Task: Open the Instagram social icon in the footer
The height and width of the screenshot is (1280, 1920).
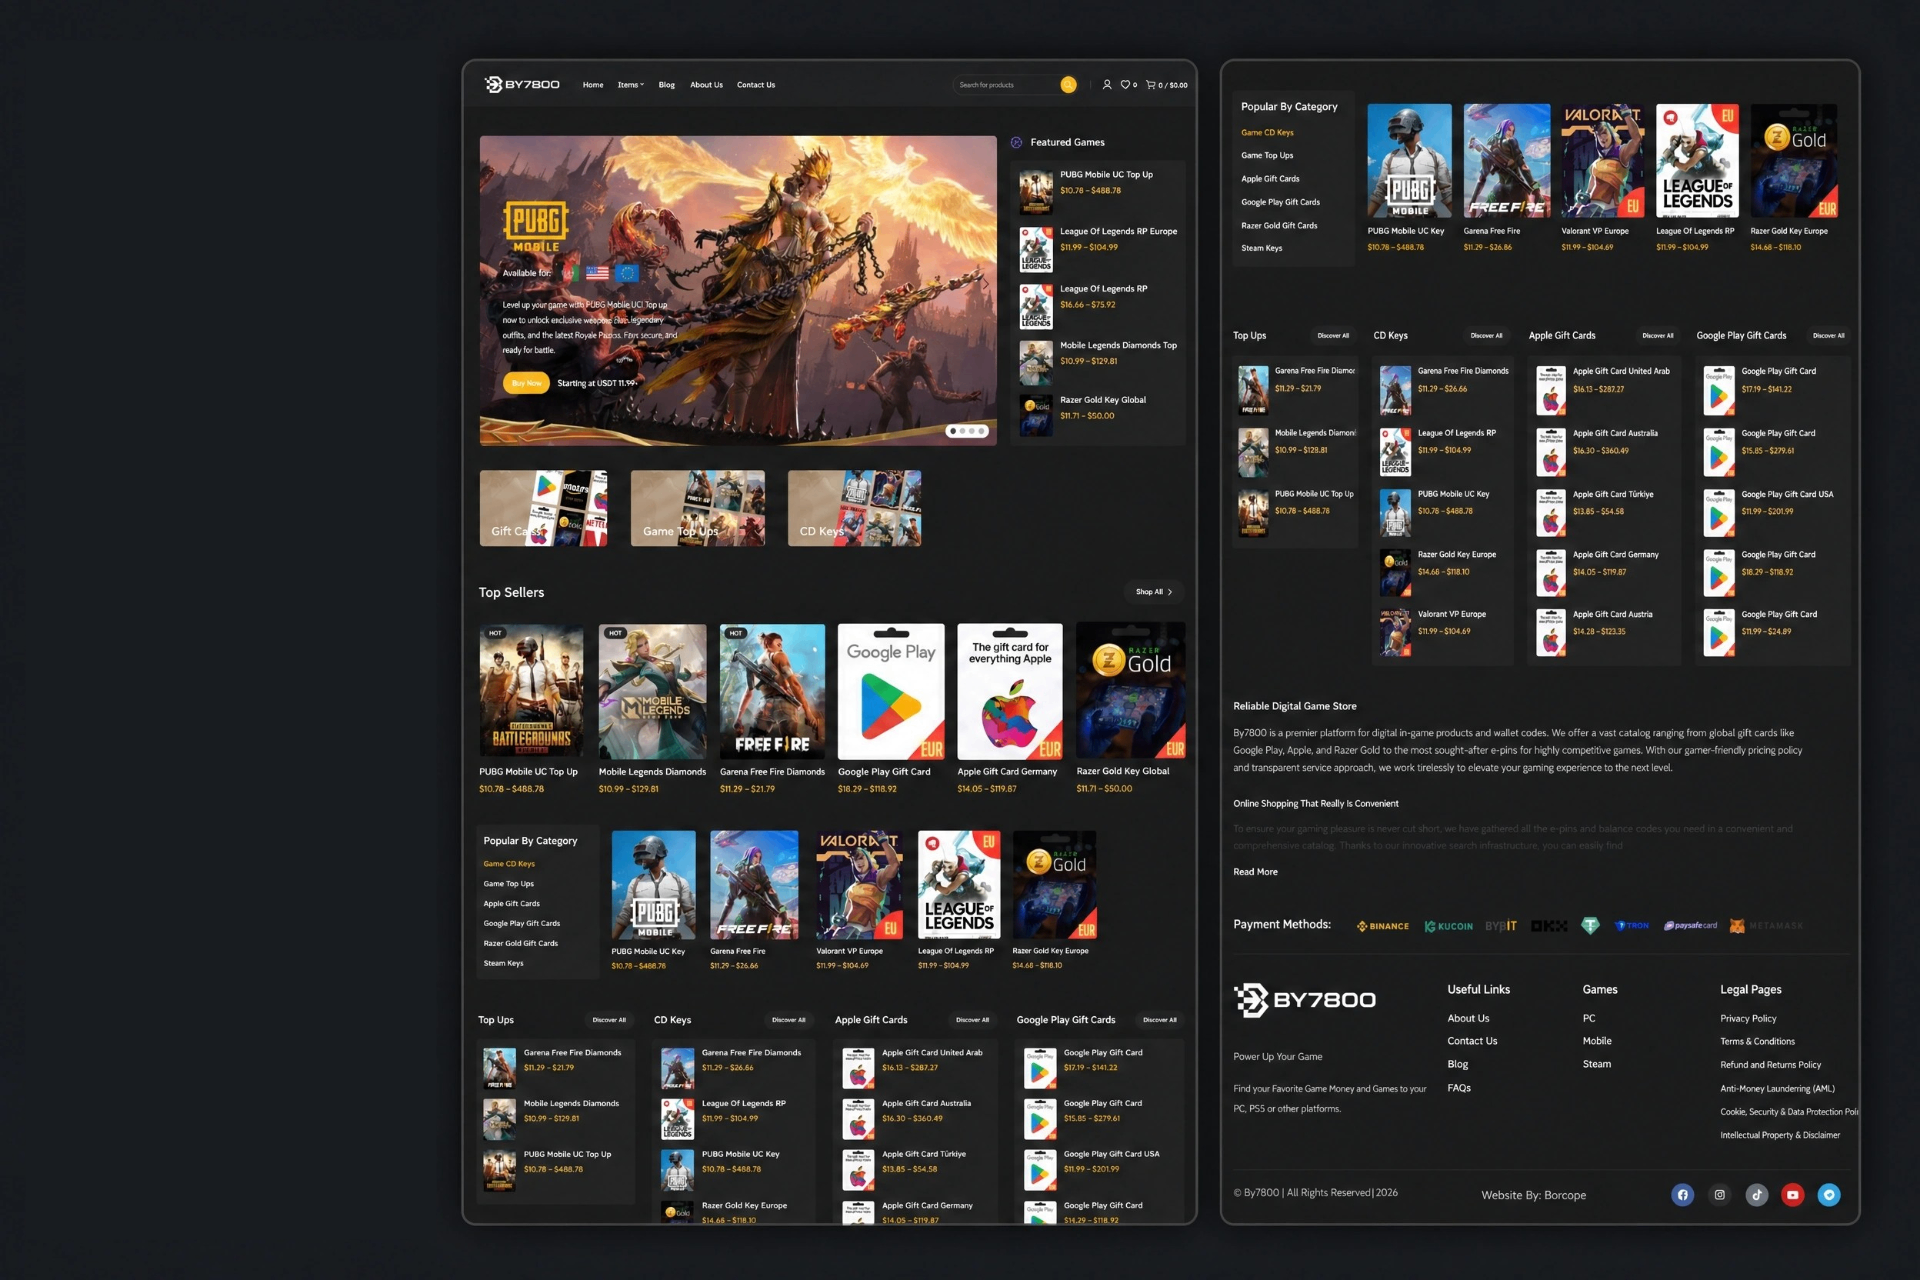Action: [x=1720, y=1195]
